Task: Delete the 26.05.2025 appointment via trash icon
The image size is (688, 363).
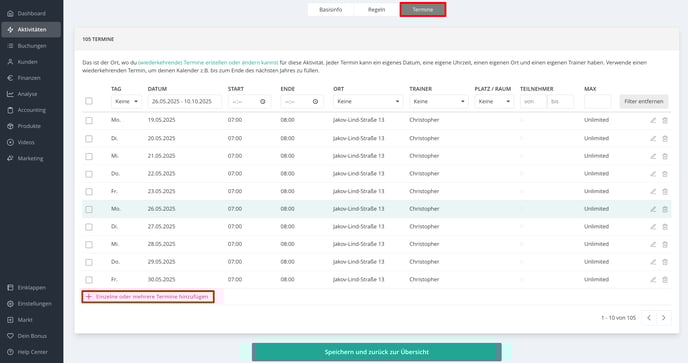Action: tap(665, 209)
